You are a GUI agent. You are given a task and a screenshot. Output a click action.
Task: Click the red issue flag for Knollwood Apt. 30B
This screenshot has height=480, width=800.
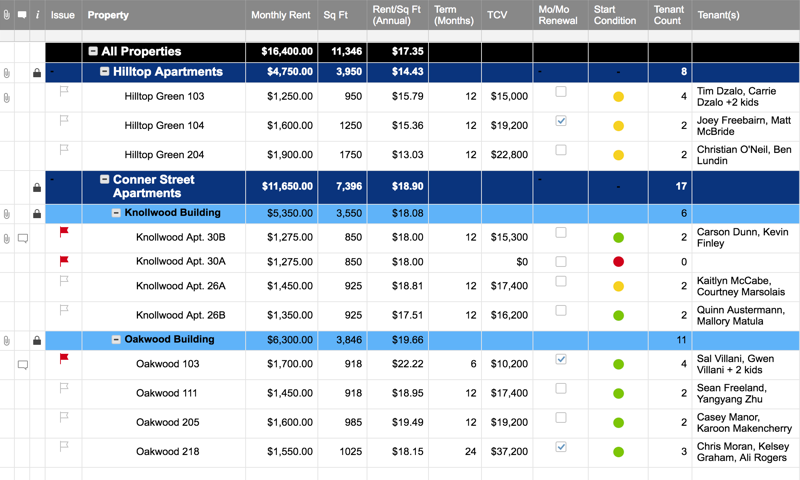coord(64,232)
